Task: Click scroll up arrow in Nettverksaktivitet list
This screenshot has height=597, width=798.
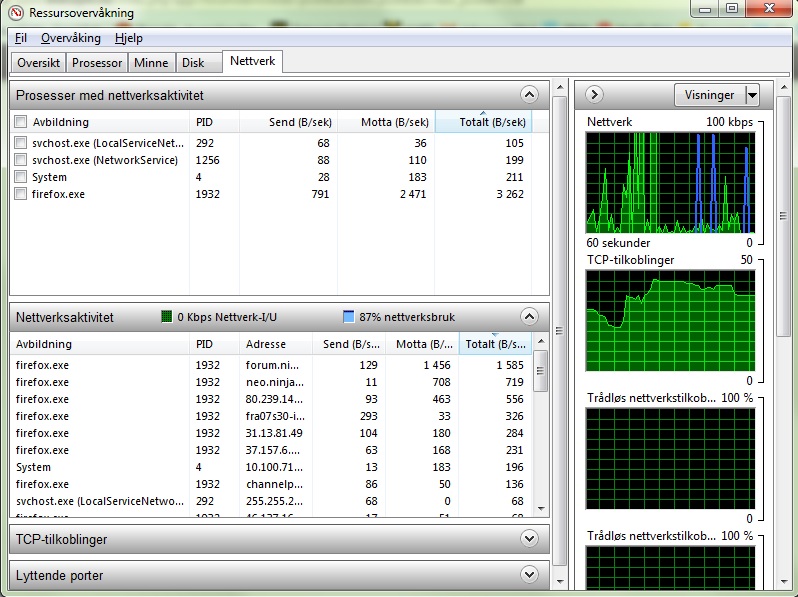Action: (542, 341)
